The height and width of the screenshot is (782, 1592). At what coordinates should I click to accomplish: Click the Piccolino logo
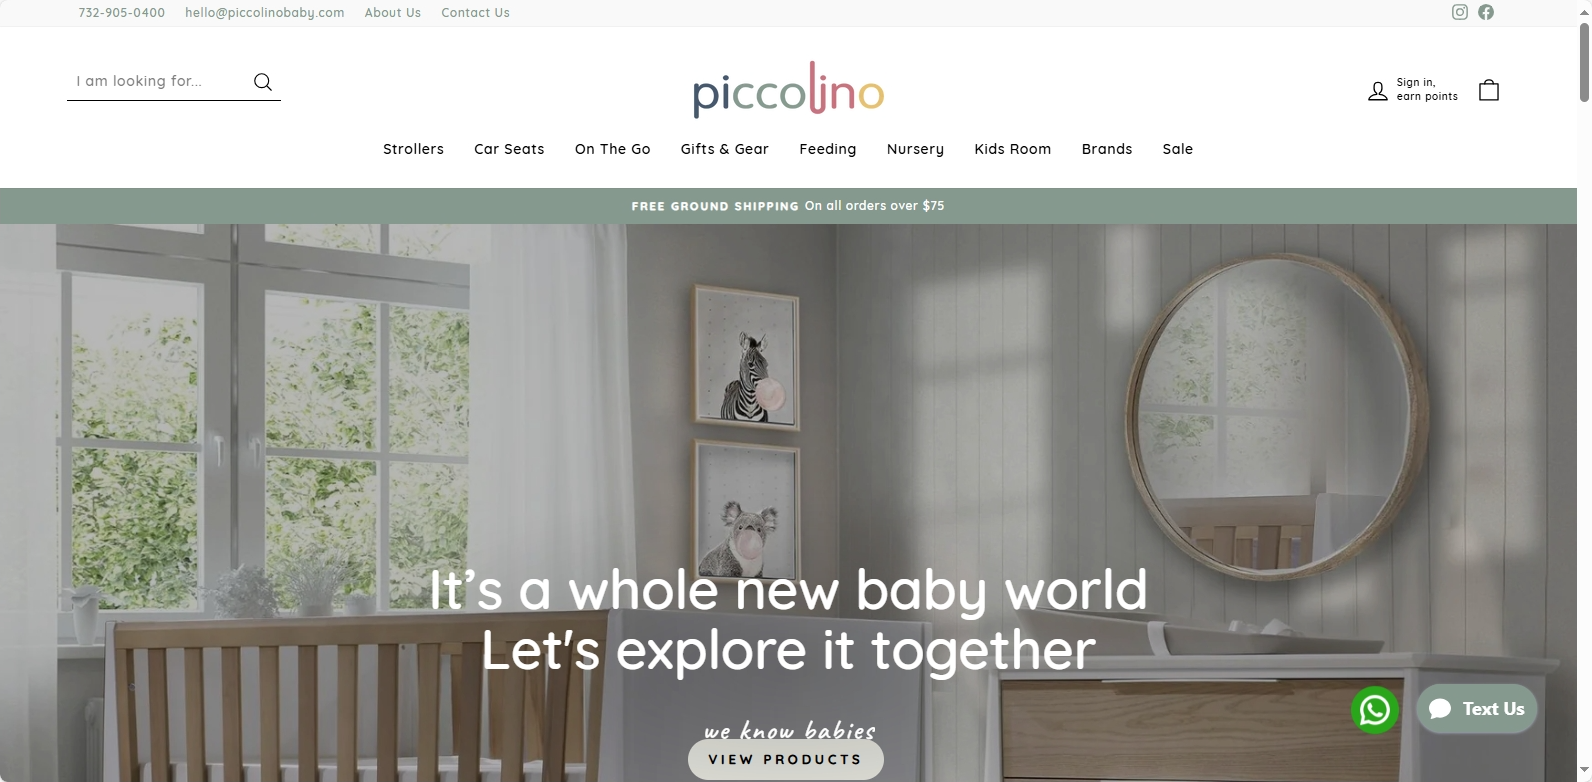[x=788, y=88]
